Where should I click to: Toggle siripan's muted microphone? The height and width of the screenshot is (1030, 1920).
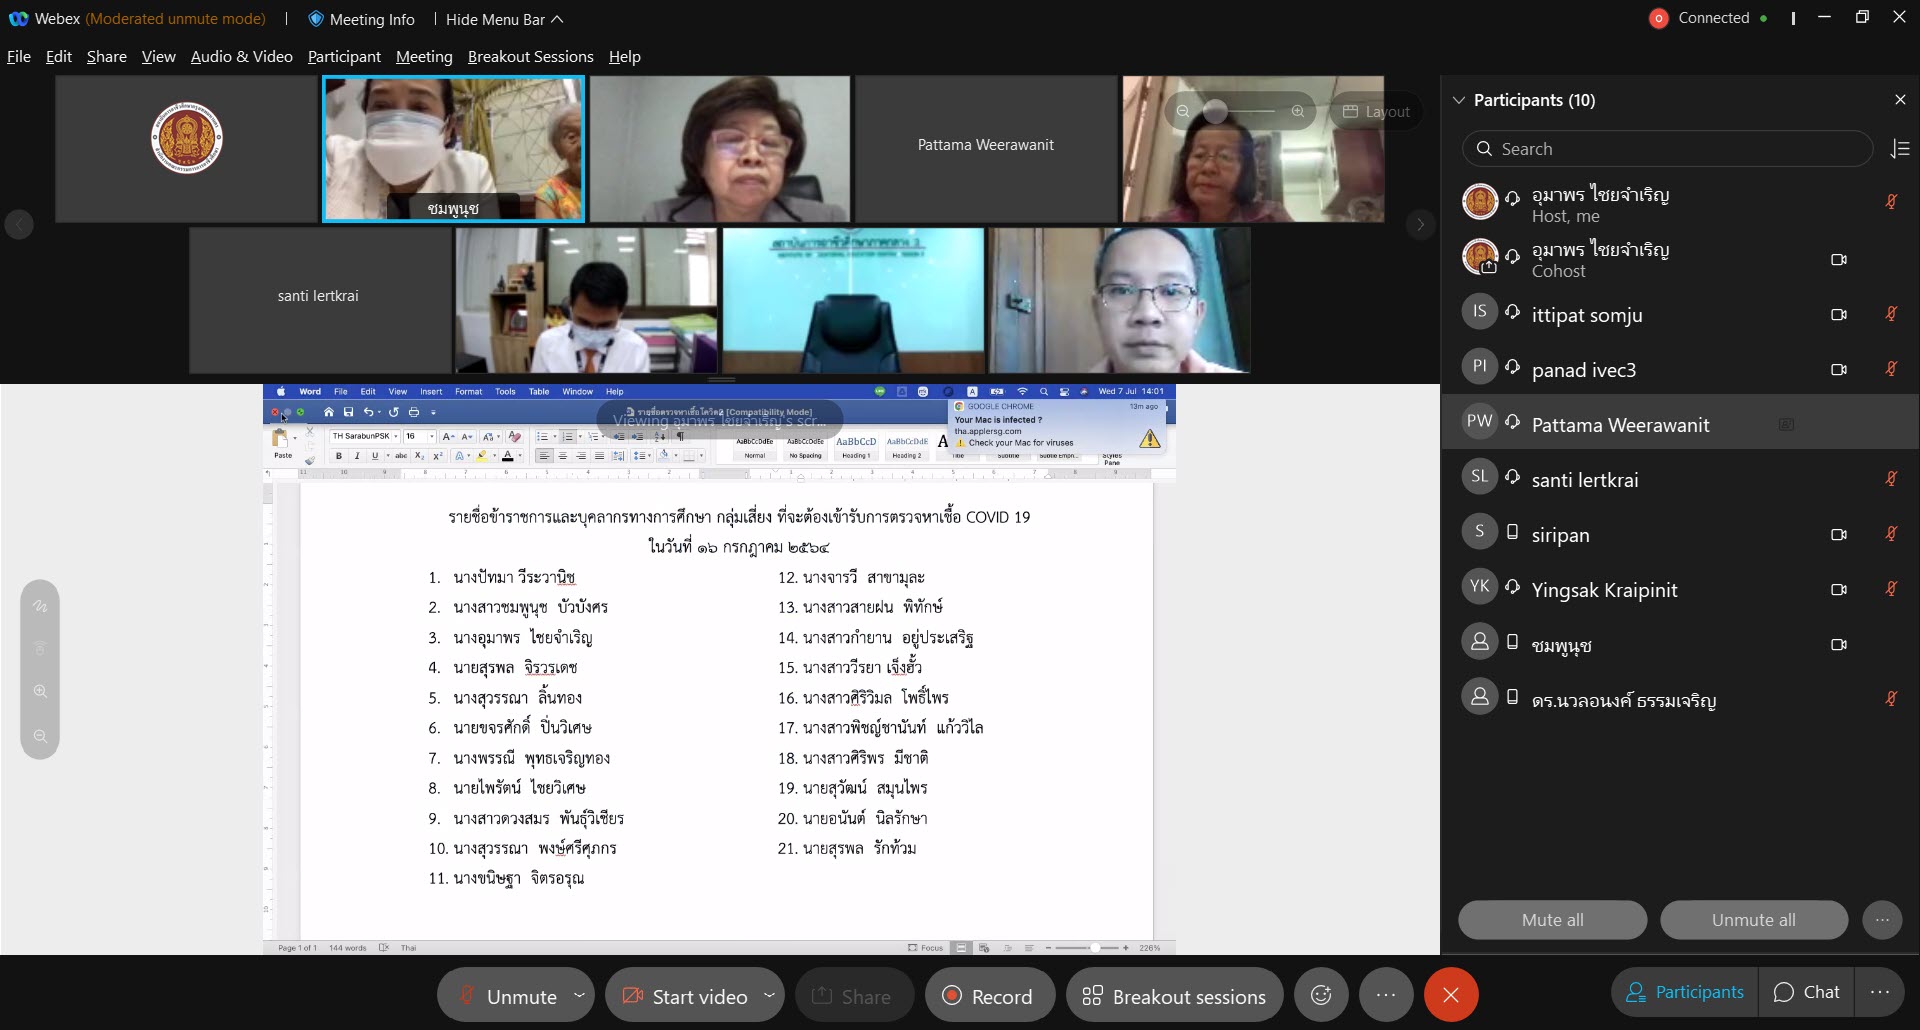[x=1891, y=535]
